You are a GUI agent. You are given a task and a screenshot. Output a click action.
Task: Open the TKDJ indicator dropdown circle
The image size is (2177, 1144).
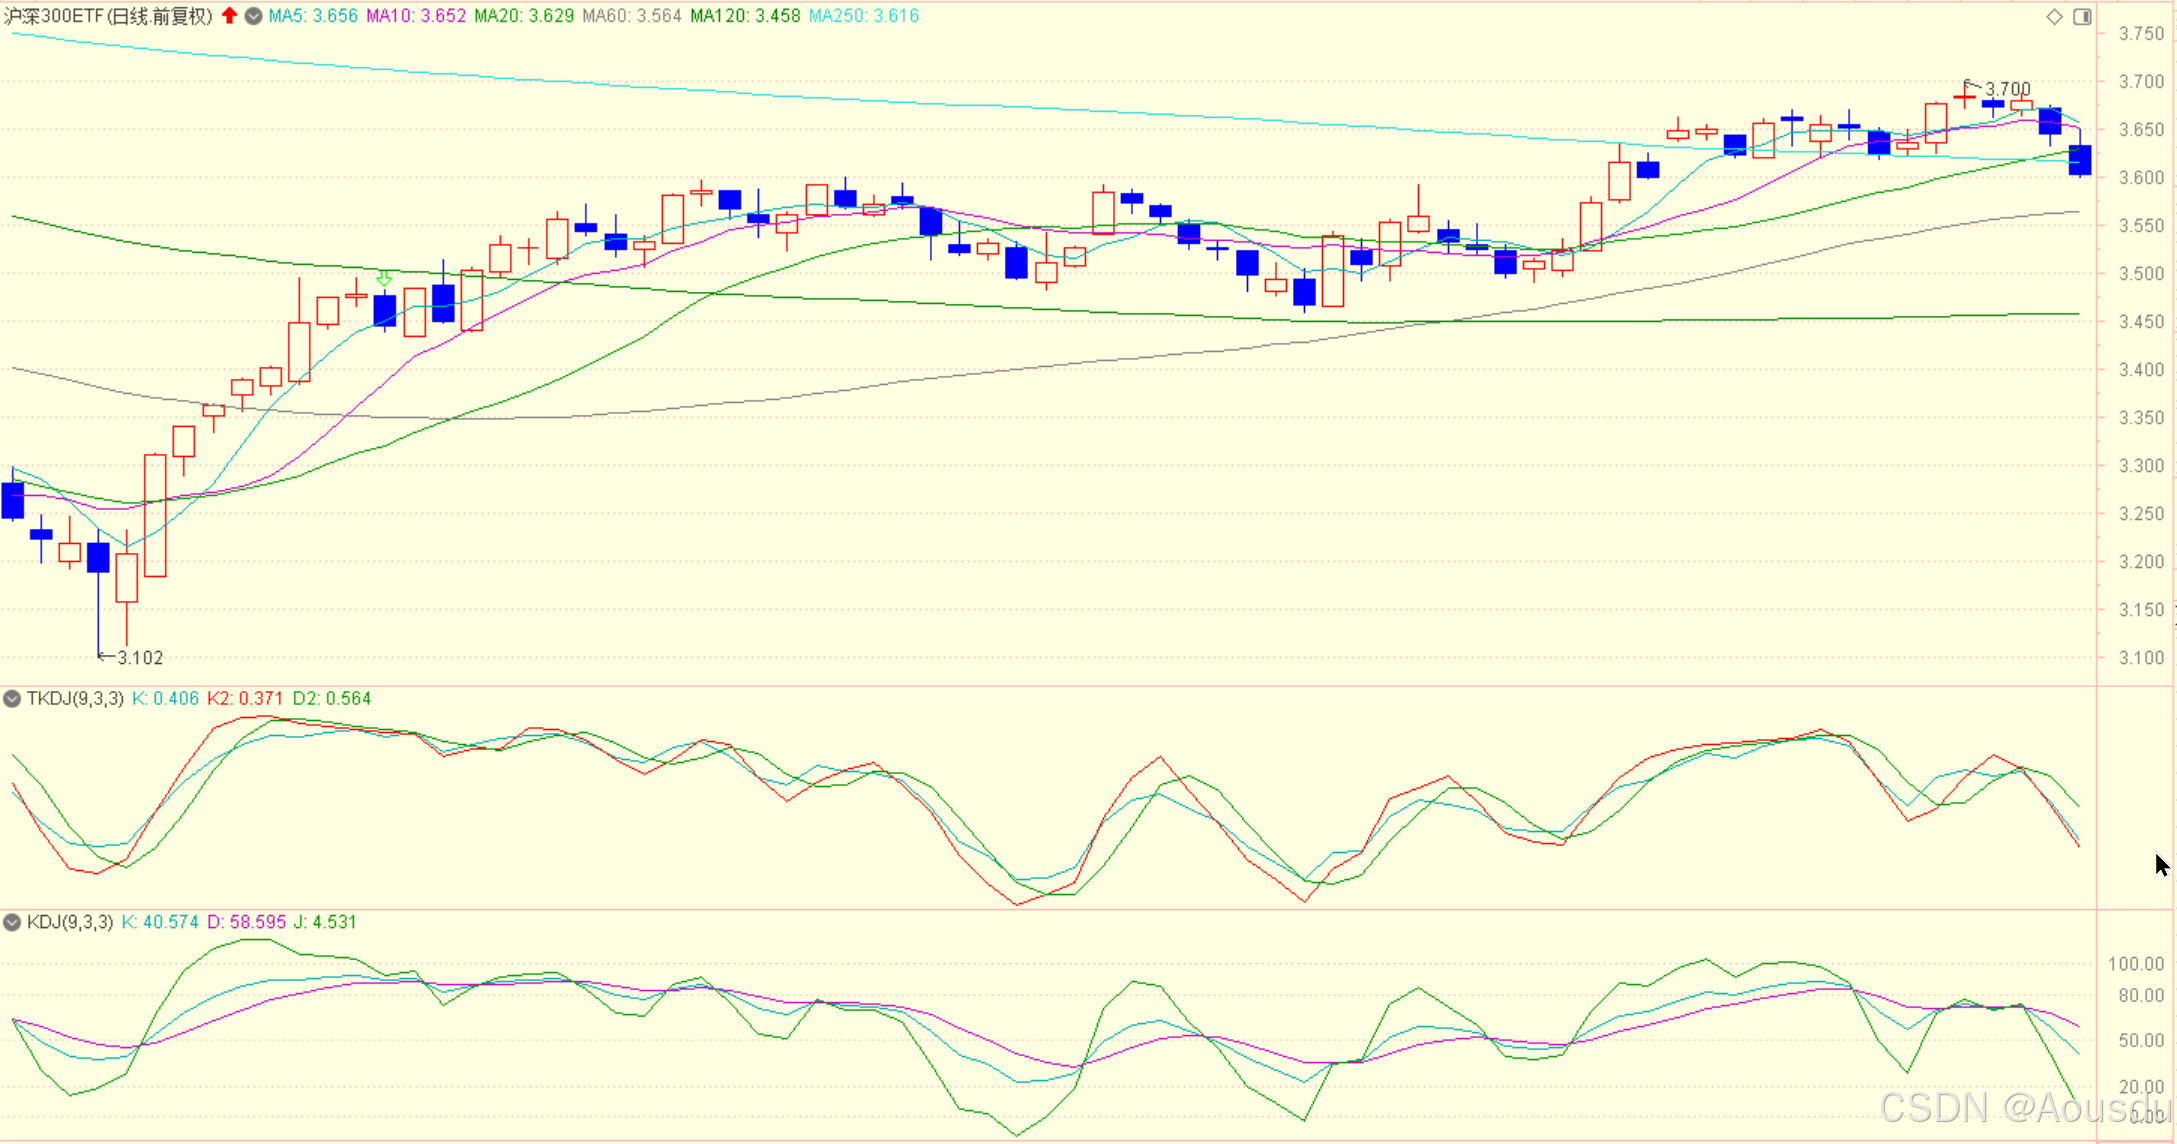pos(12,698)
